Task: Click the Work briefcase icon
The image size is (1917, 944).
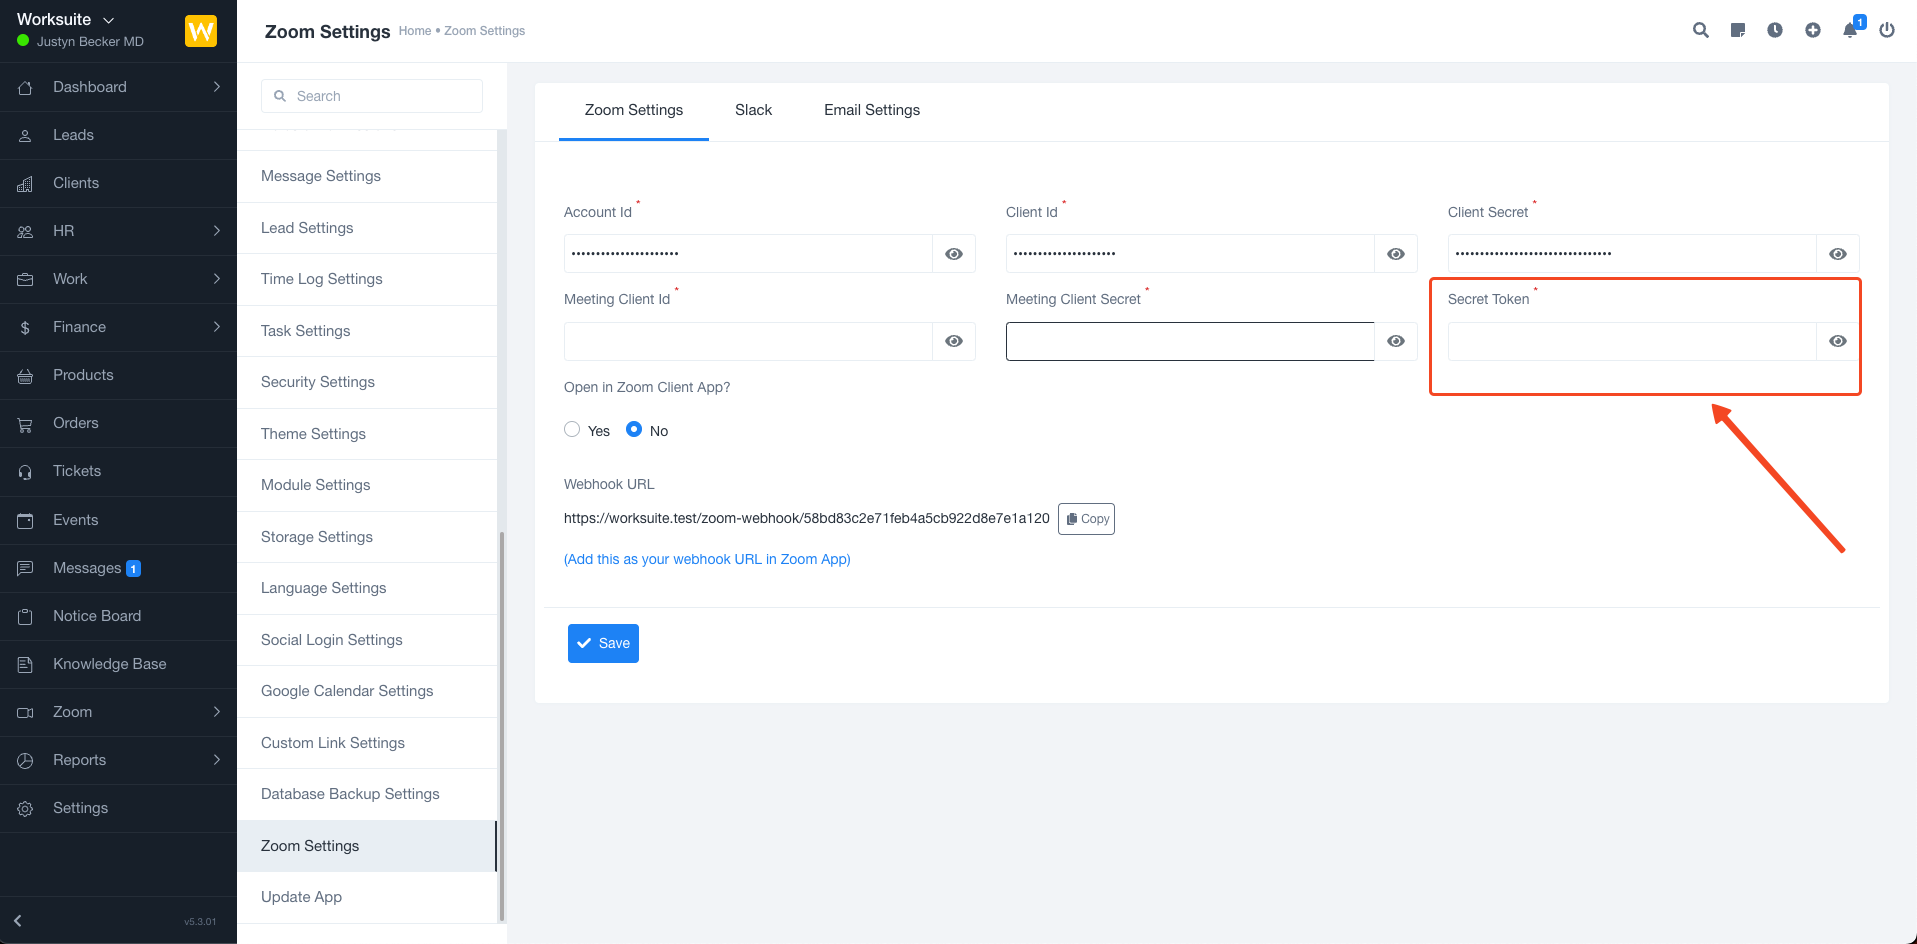Action: point(25,279)
